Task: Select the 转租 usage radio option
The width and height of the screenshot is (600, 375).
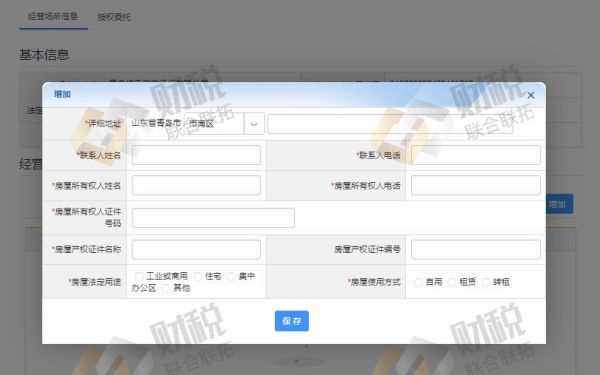Action: 486,282
